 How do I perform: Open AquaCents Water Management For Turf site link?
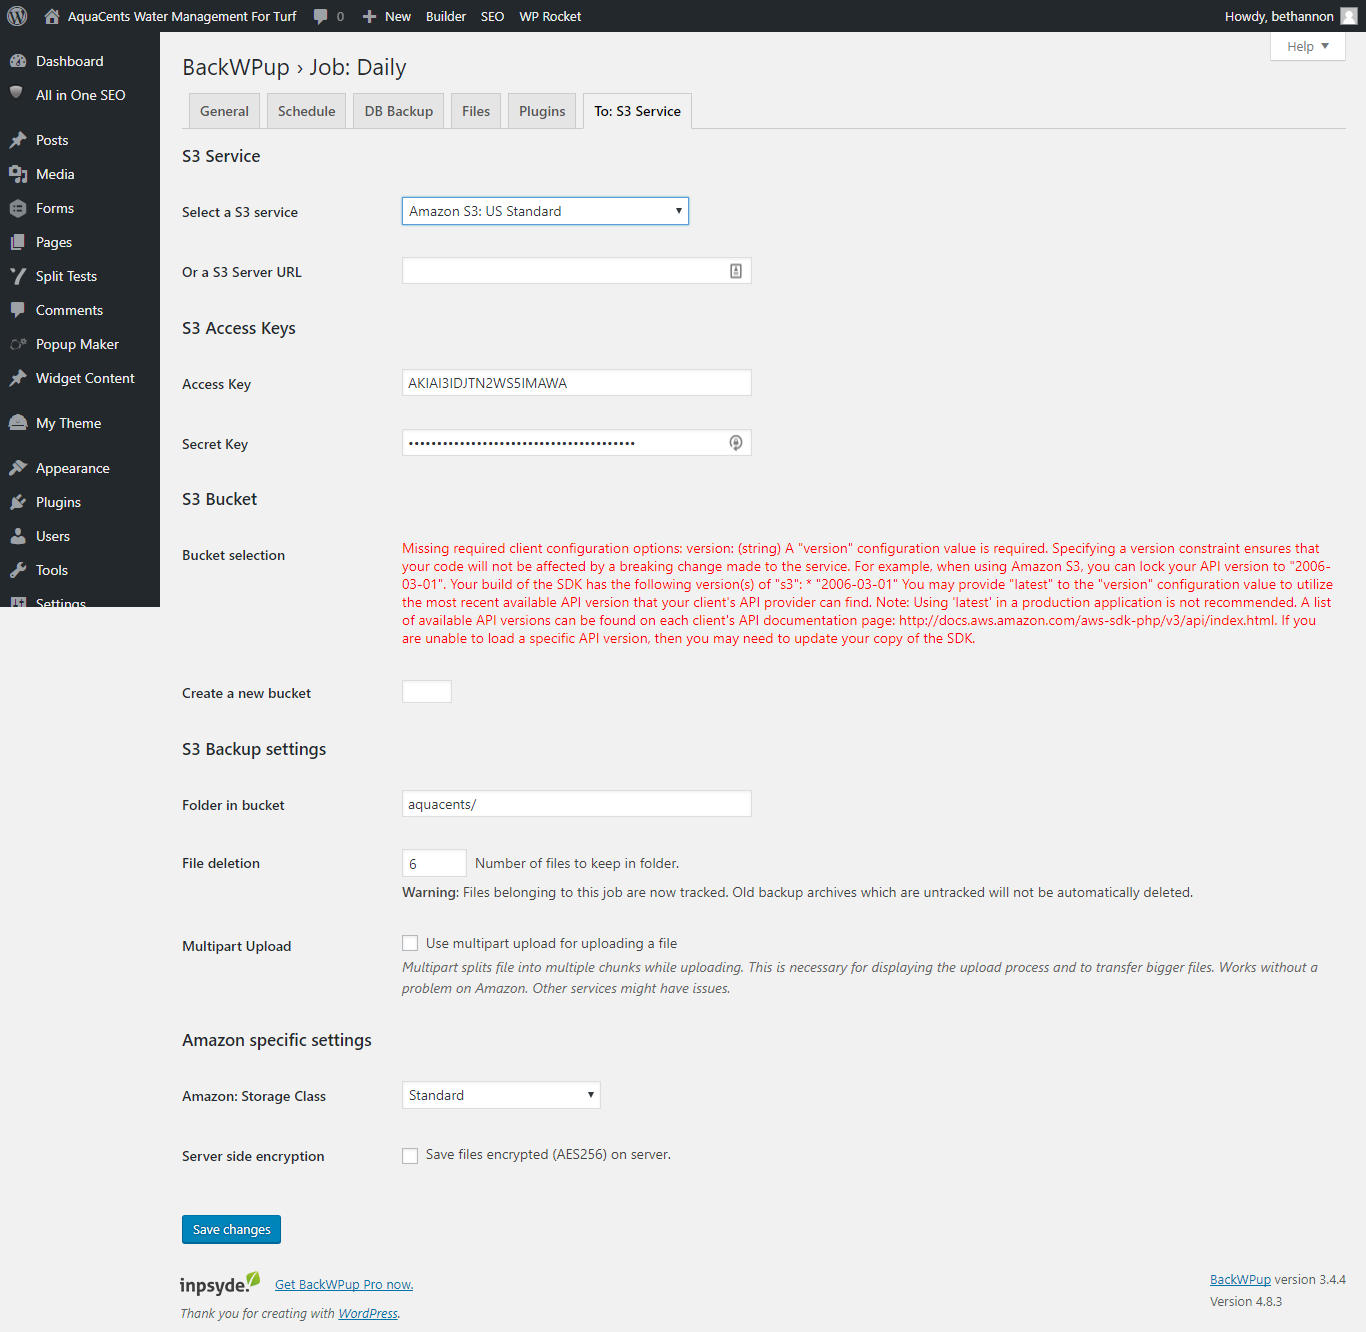click(x=182, y=16)
